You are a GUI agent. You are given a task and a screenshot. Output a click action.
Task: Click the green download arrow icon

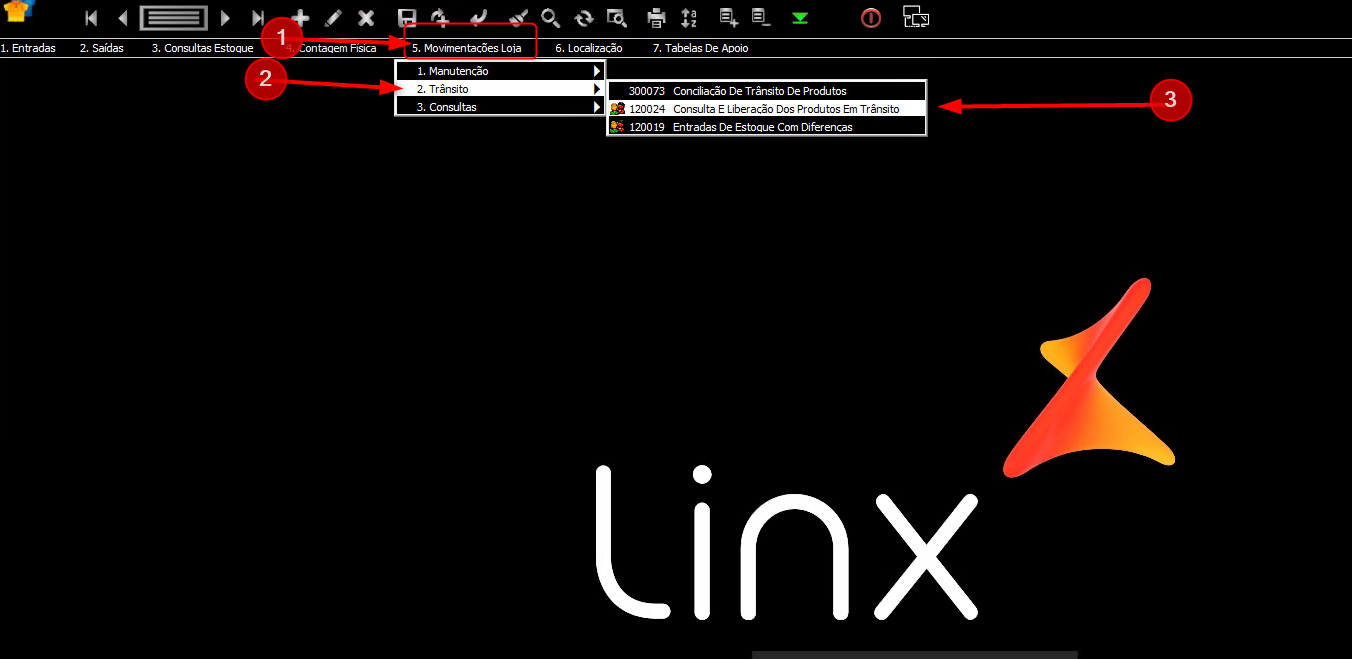800,18
